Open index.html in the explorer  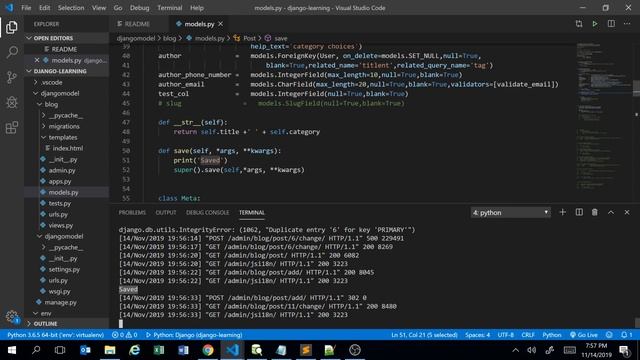pos(67,149)
